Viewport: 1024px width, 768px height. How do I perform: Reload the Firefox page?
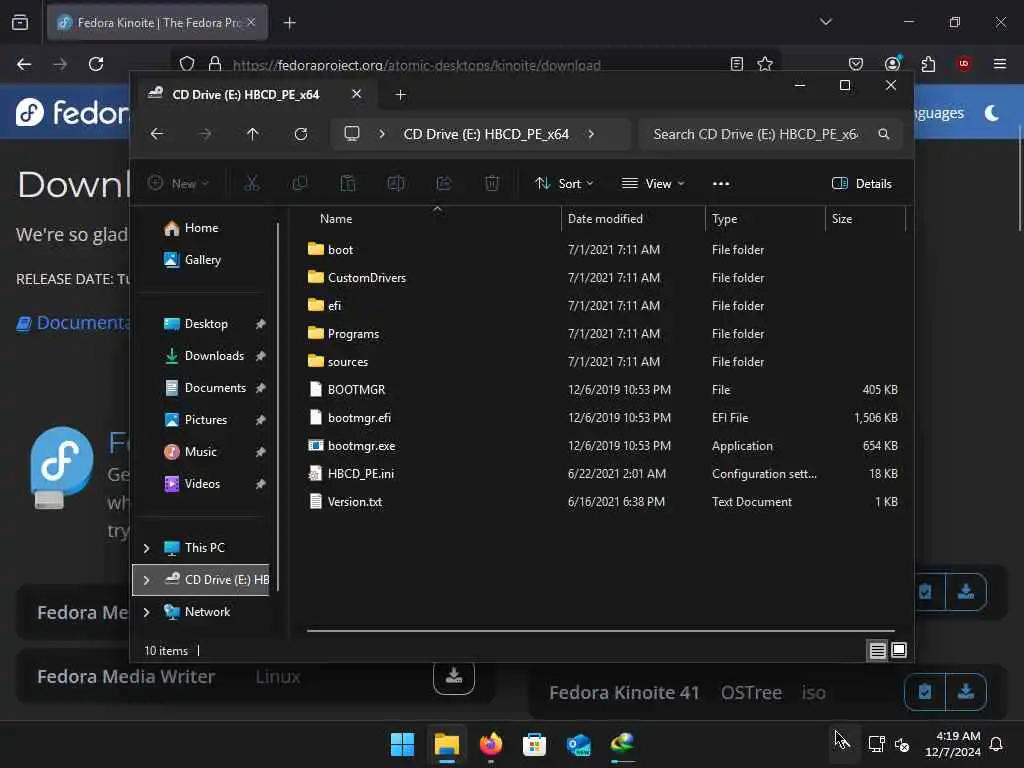point(96,64)
